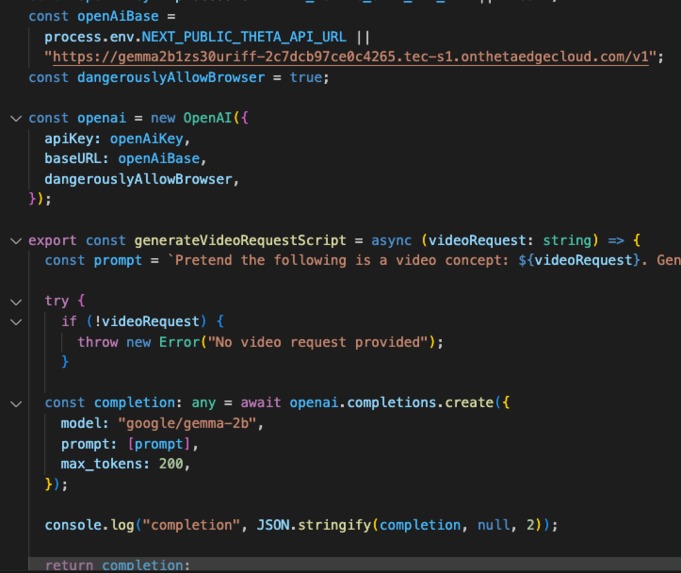
Task: Click the 'Error' class name
Action: (x=179, y=342)
